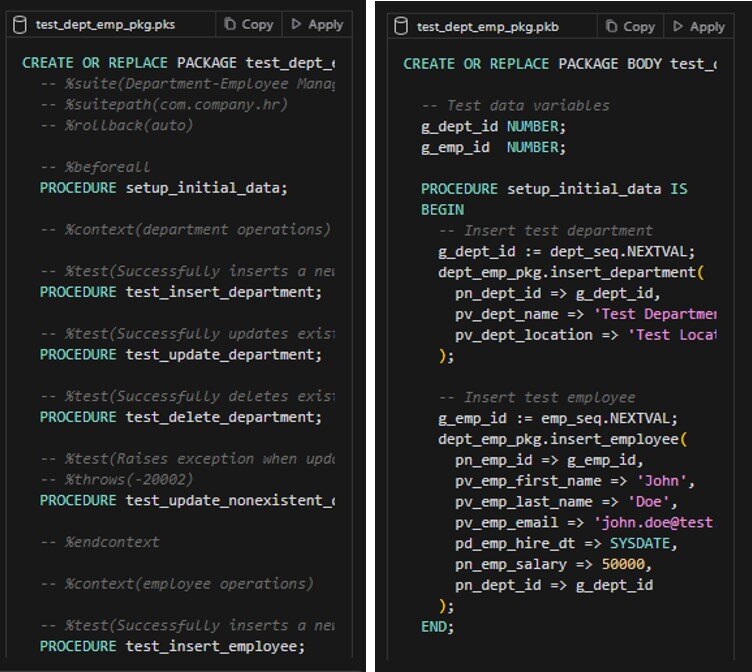The height and width of the screenshot is (672, 752).
Task: Apply the test_dept_emp_pkg.pks code block
Action: (x=317, y=24)
